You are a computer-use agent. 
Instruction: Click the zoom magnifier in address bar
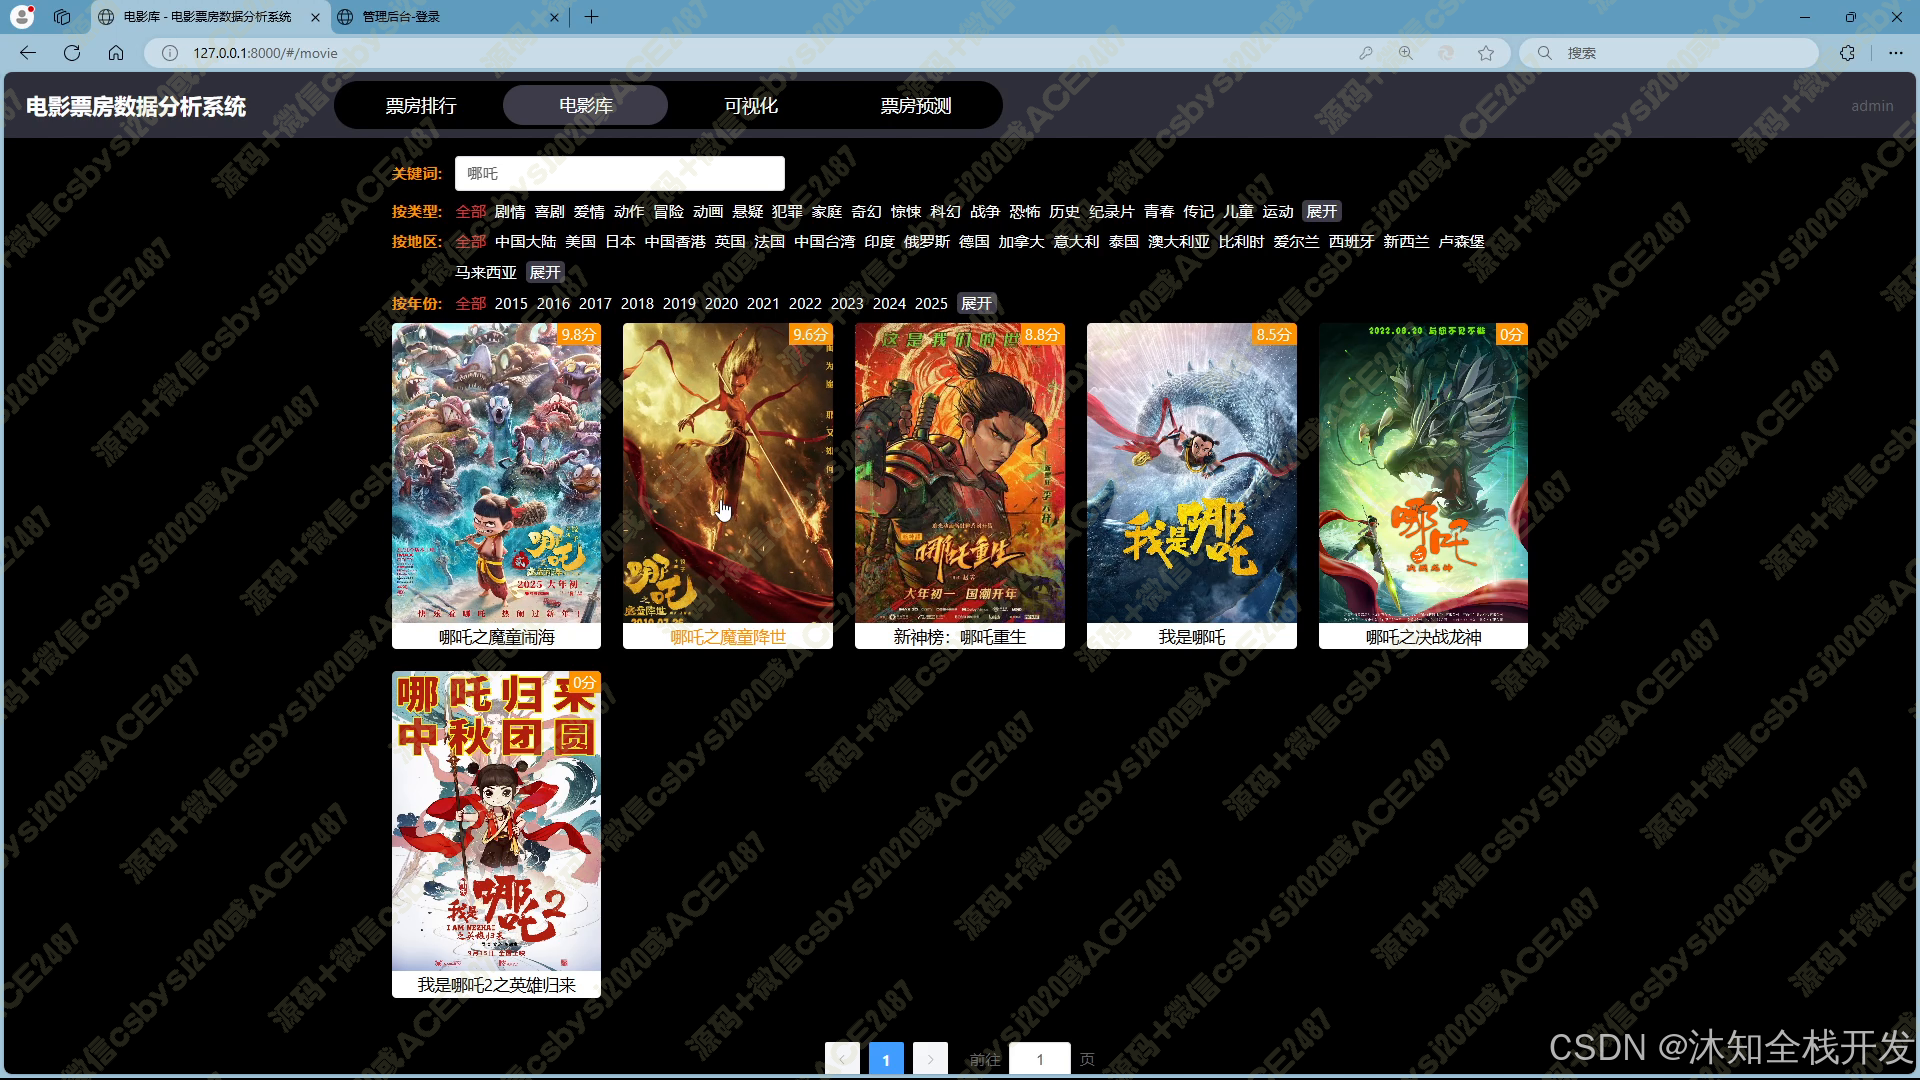[x=1406, y=53]
